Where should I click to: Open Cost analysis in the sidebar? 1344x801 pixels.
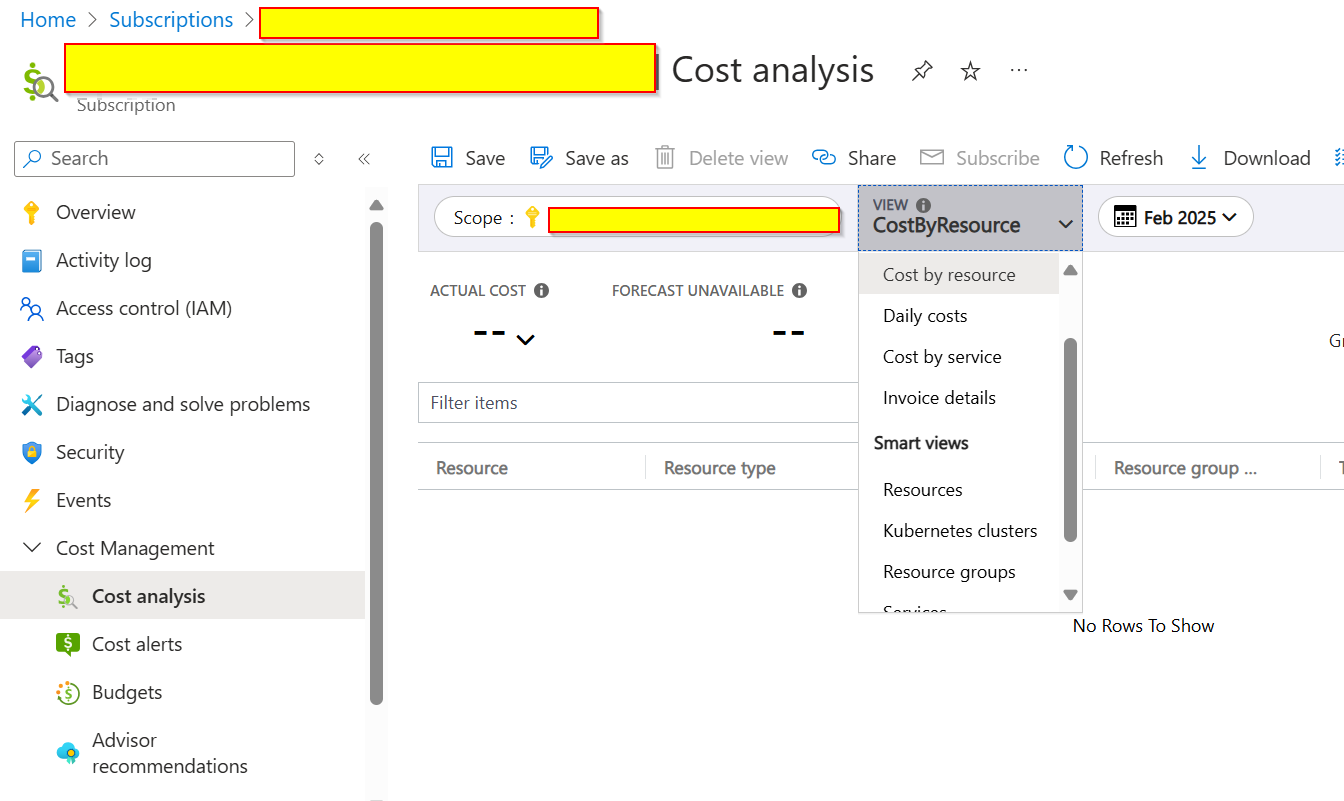coord(182,596)
